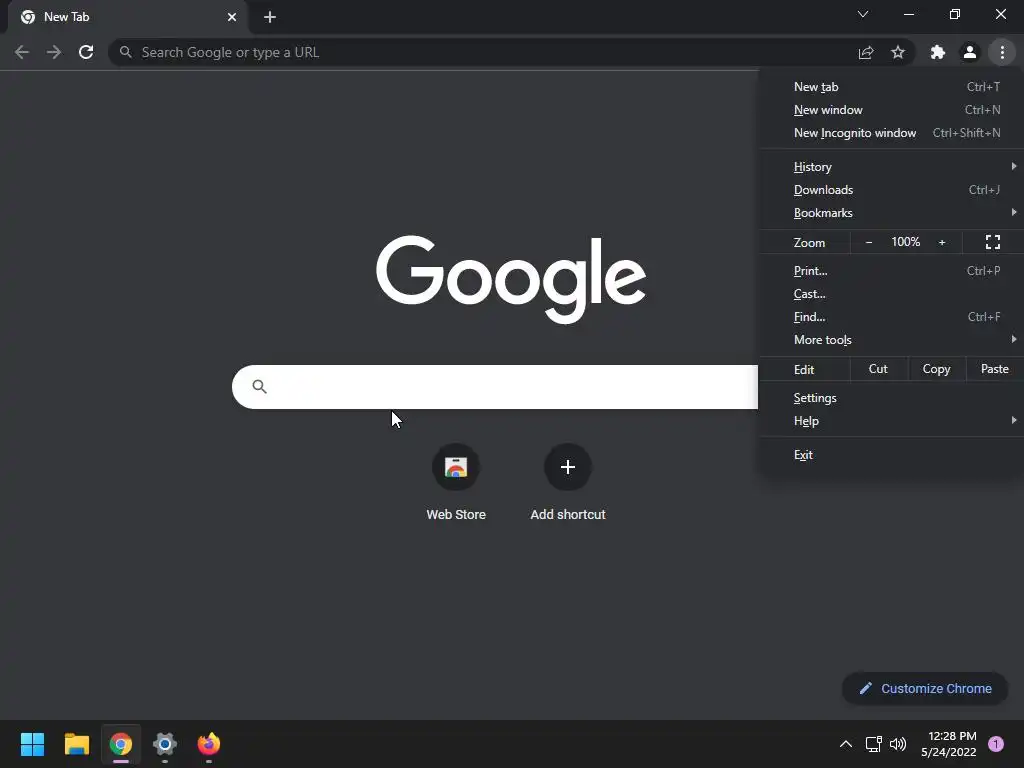The width and height of the screenshot is (1024, 768).
Task: Click the Chrome taskbar icon
Action: pyautogui.click(x=121, y=744)
